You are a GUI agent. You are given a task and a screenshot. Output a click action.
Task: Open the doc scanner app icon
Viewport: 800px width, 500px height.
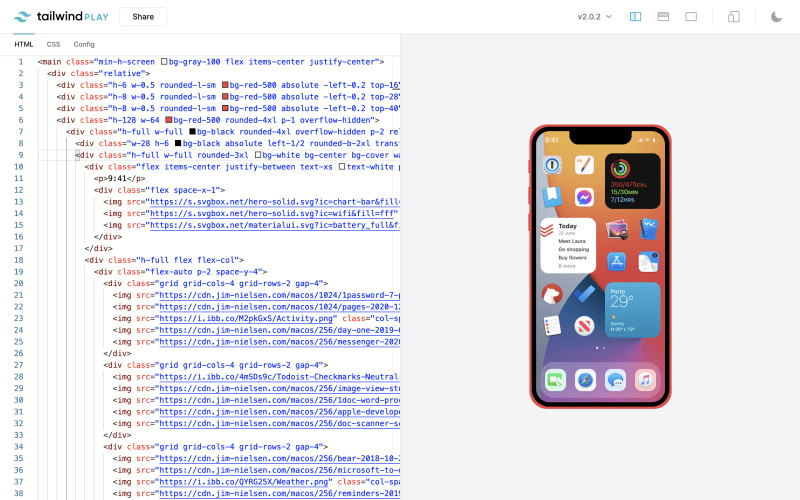tap(648, 262)
